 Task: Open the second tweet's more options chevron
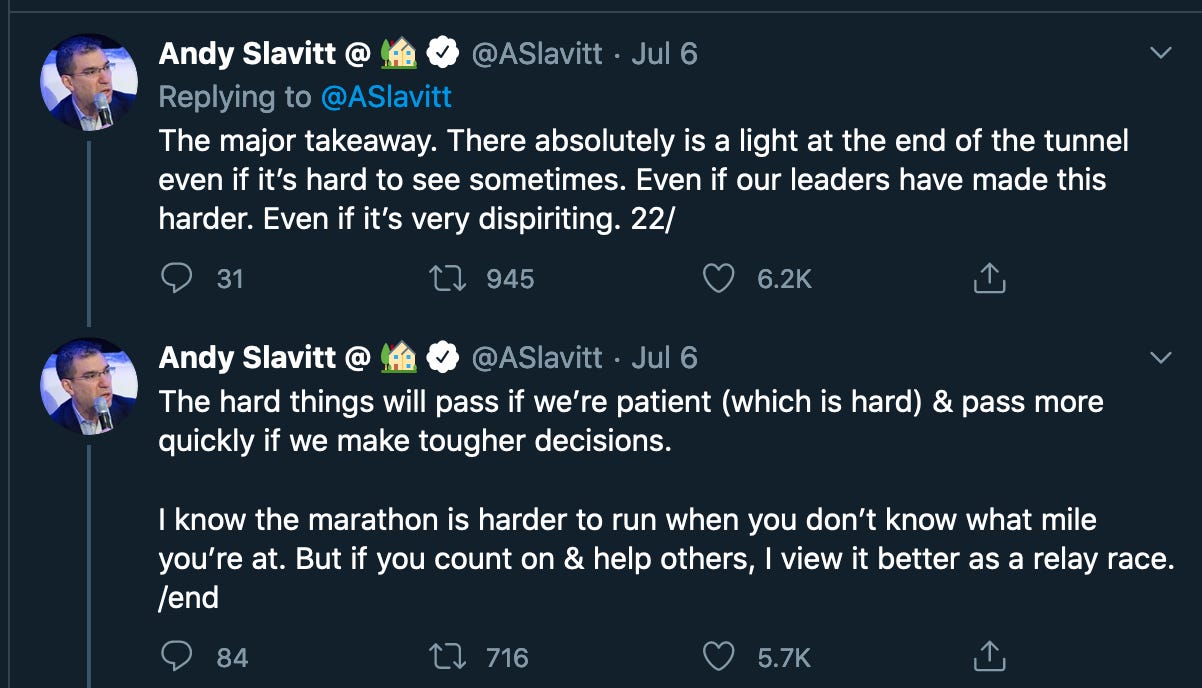(x=1160, y=357)
